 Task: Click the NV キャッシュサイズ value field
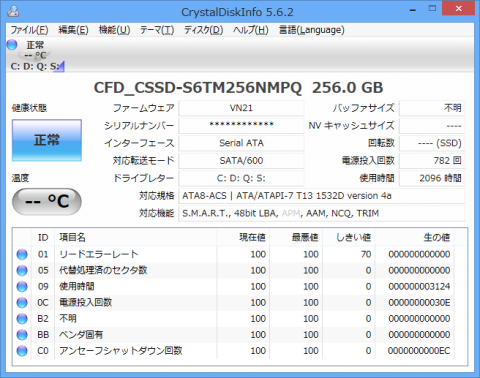[432, 125]
